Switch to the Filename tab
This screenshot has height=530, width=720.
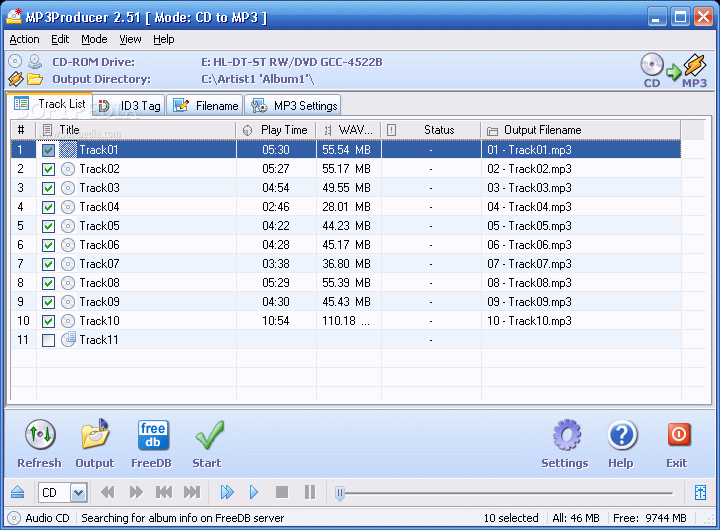coord(205,106)
